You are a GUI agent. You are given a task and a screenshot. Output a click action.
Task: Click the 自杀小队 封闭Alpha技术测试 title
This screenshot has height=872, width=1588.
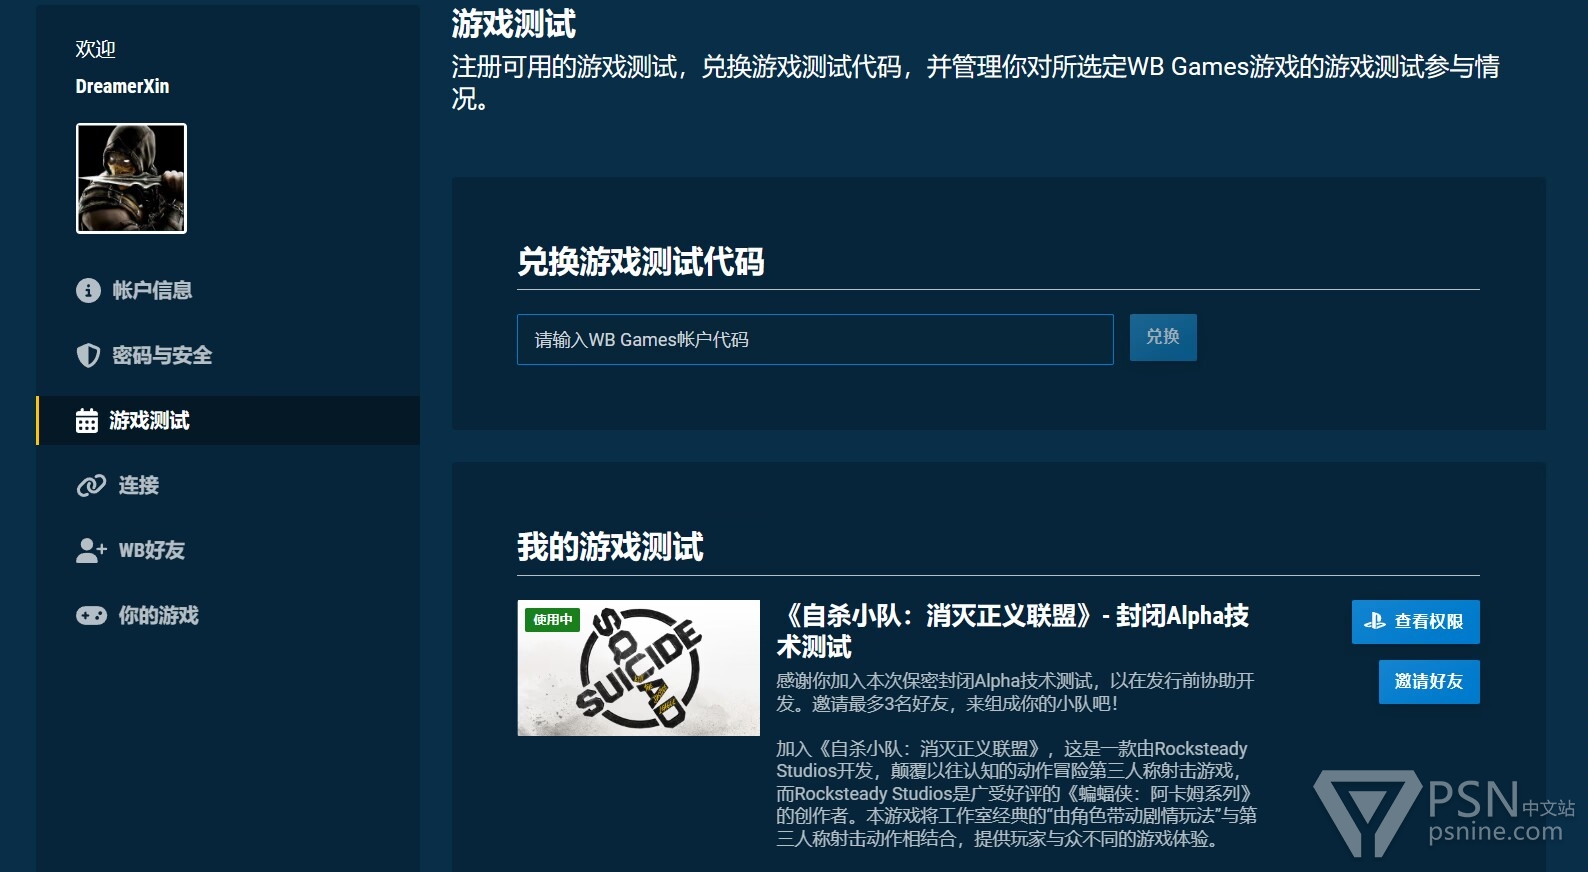click(1013, 631)
